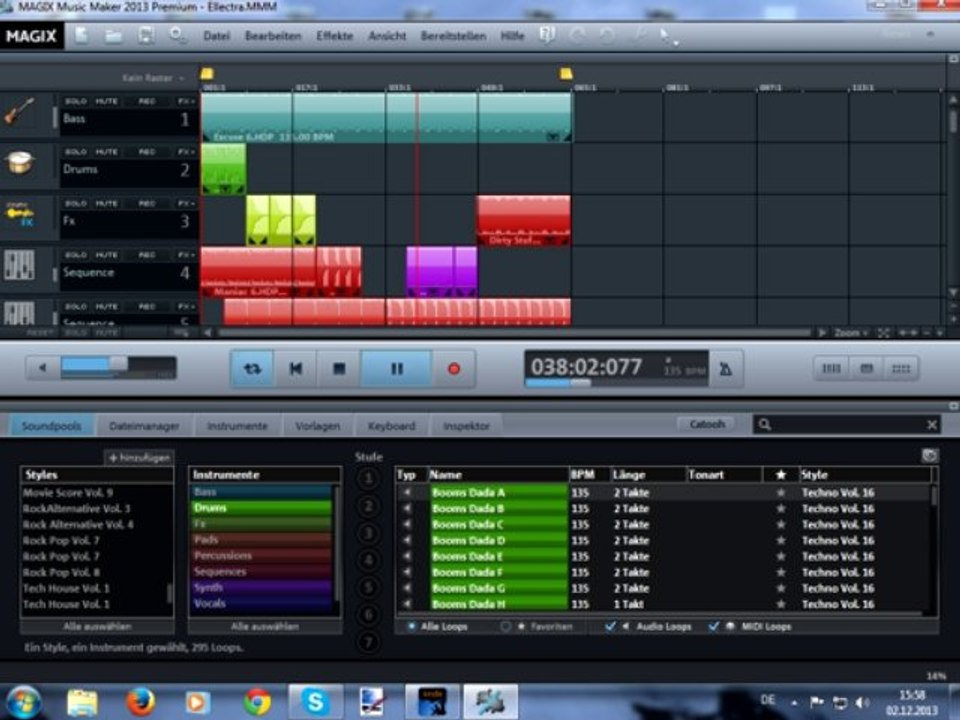Open the mixer view icon

pos(831,369)
